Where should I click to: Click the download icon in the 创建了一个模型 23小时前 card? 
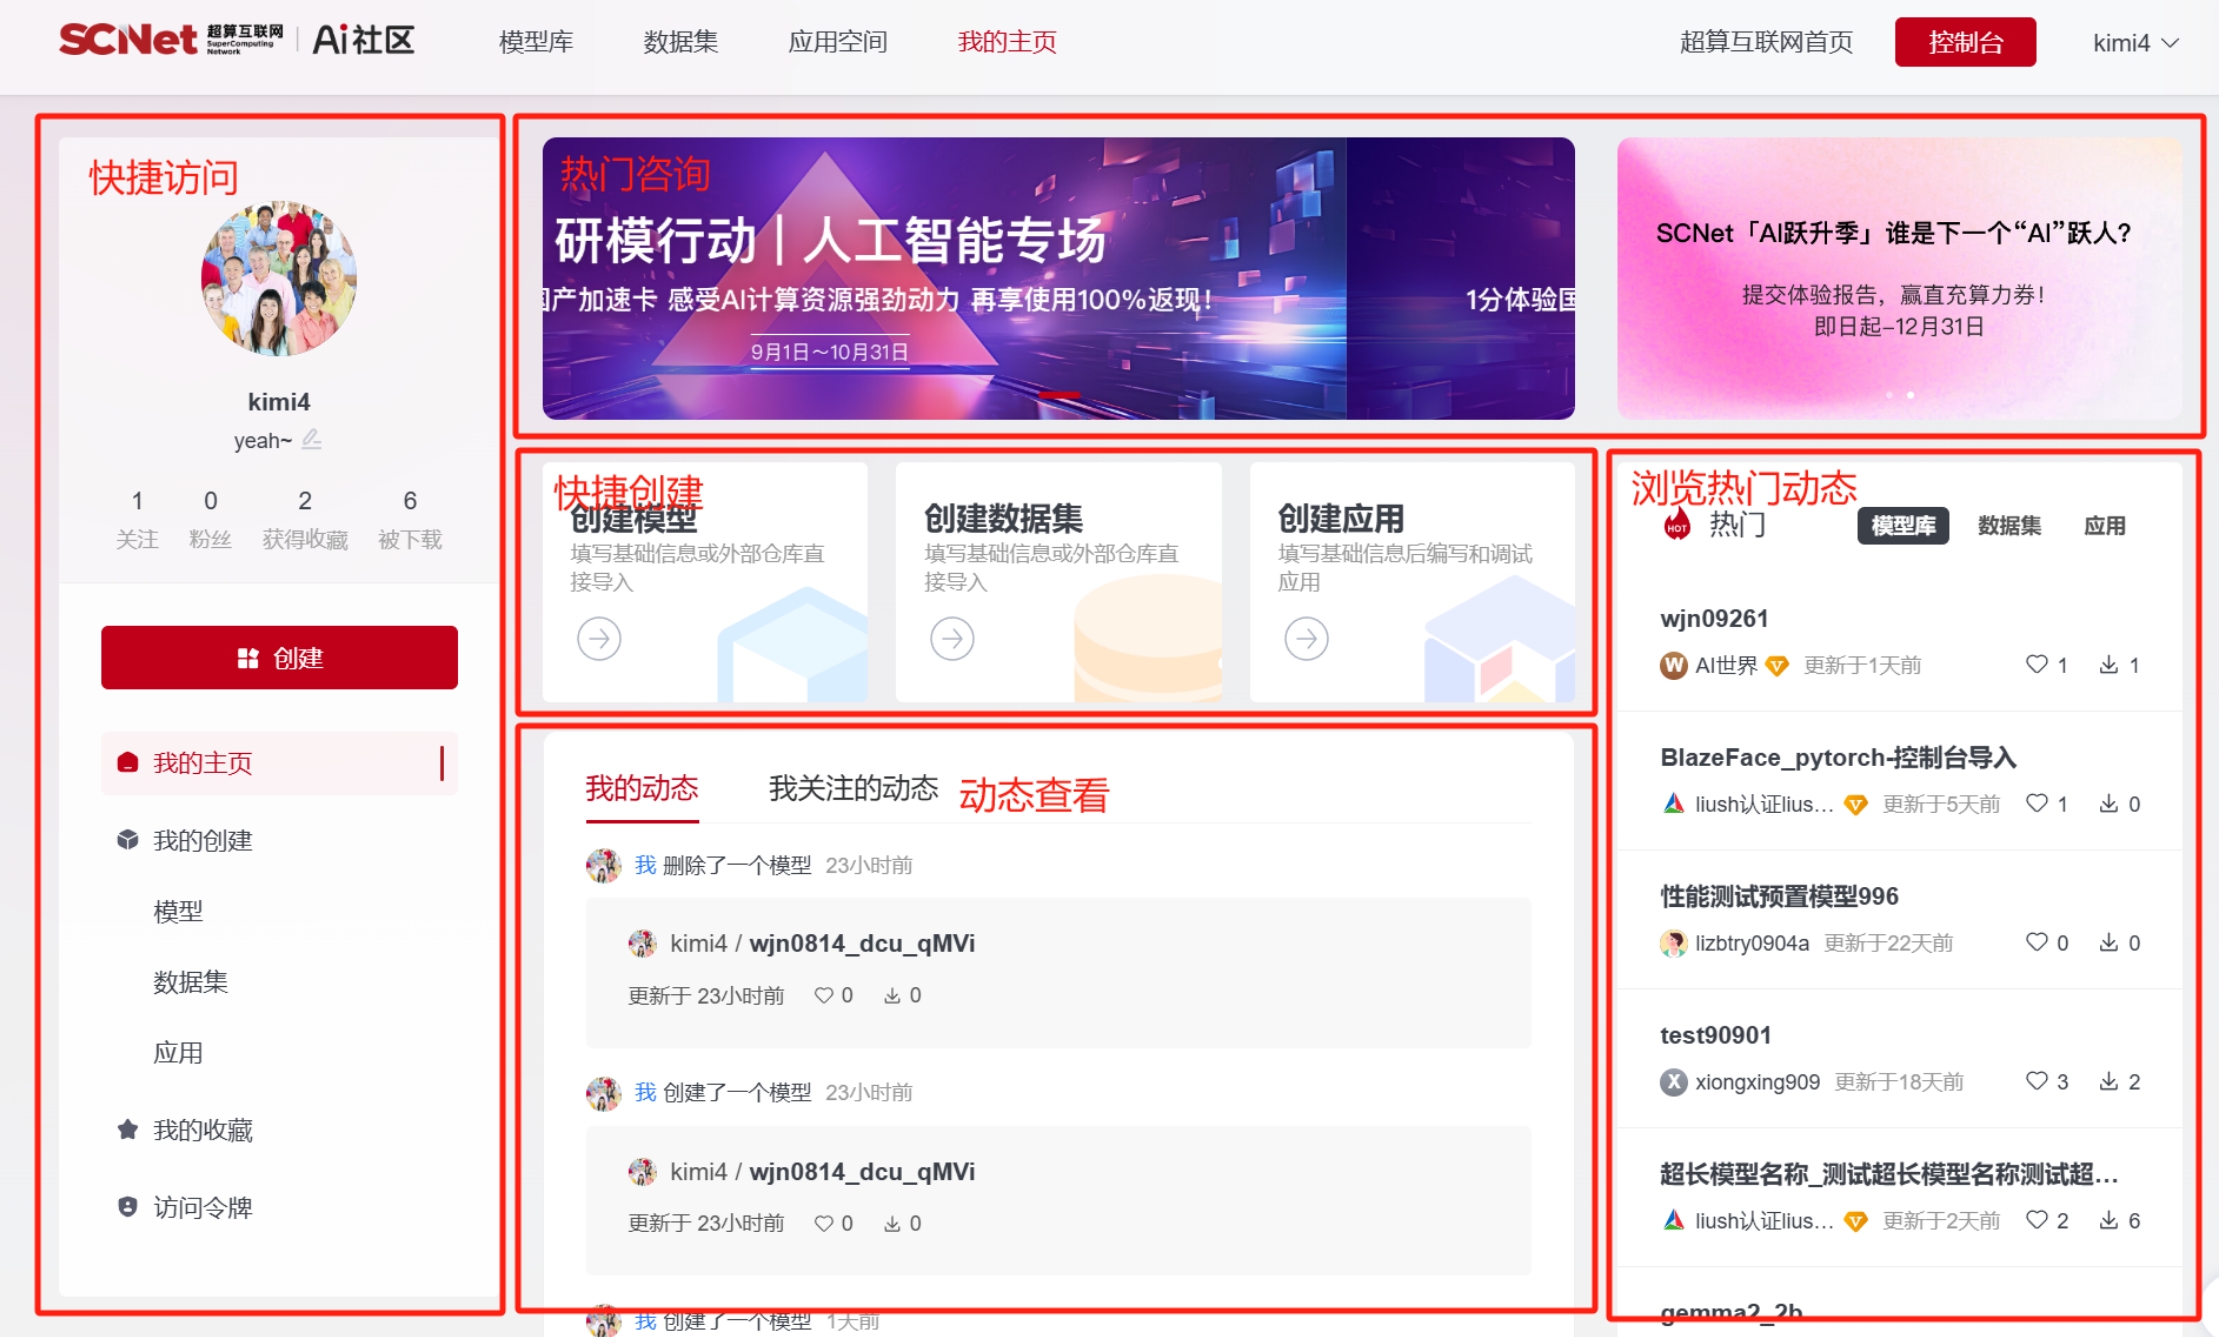tap(892, 1223)
